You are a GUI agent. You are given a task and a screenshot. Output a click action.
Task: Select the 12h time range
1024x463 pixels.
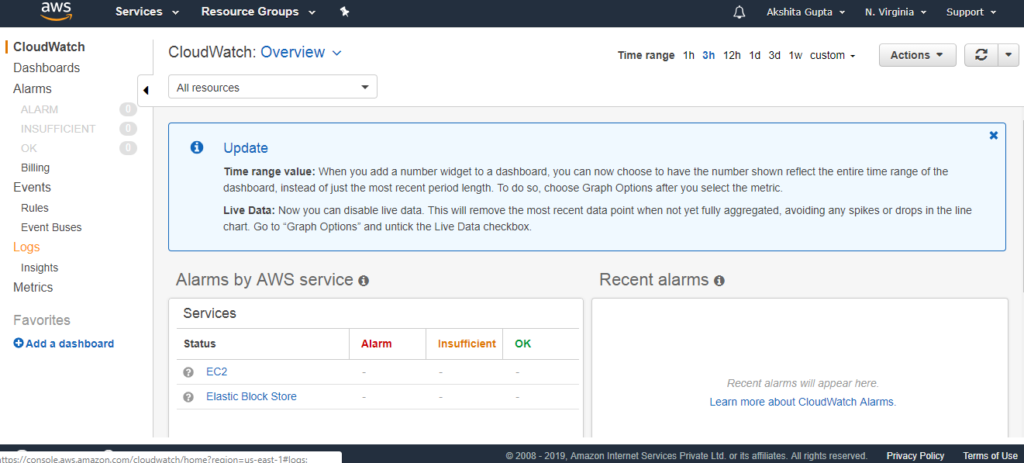click(x=731, y=56)
